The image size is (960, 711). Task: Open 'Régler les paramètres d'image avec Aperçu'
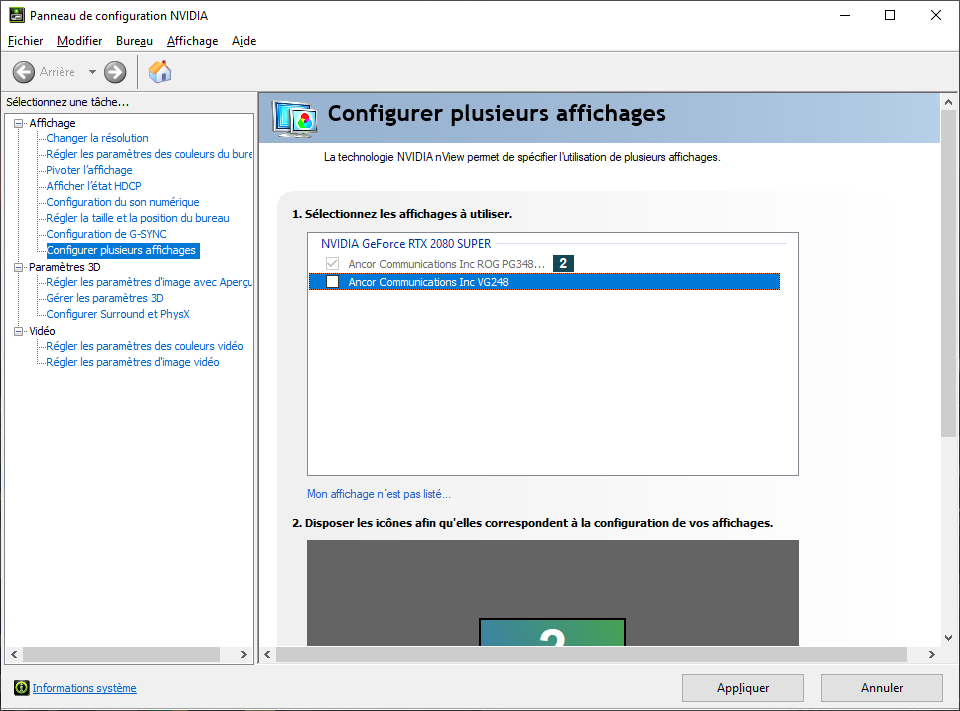click(149, 282)
